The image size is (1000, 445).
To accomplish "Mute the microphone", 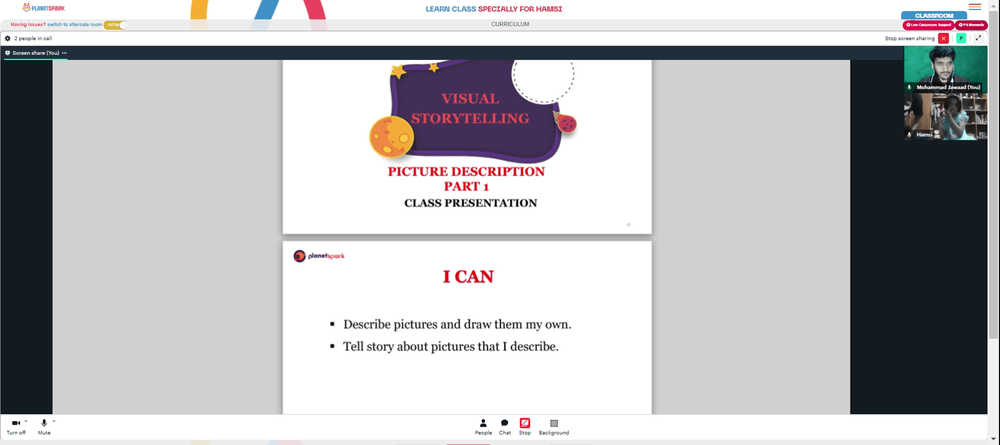I will pos(44,427).
